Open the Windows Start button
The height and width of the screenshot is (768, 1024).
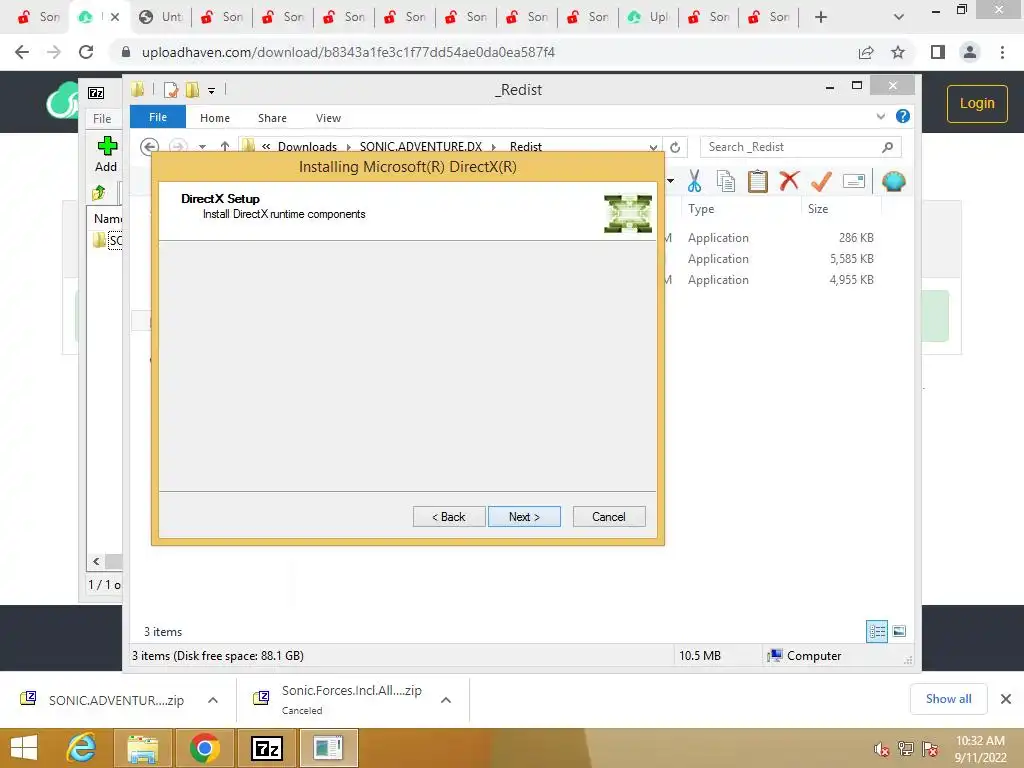(24, 748)
